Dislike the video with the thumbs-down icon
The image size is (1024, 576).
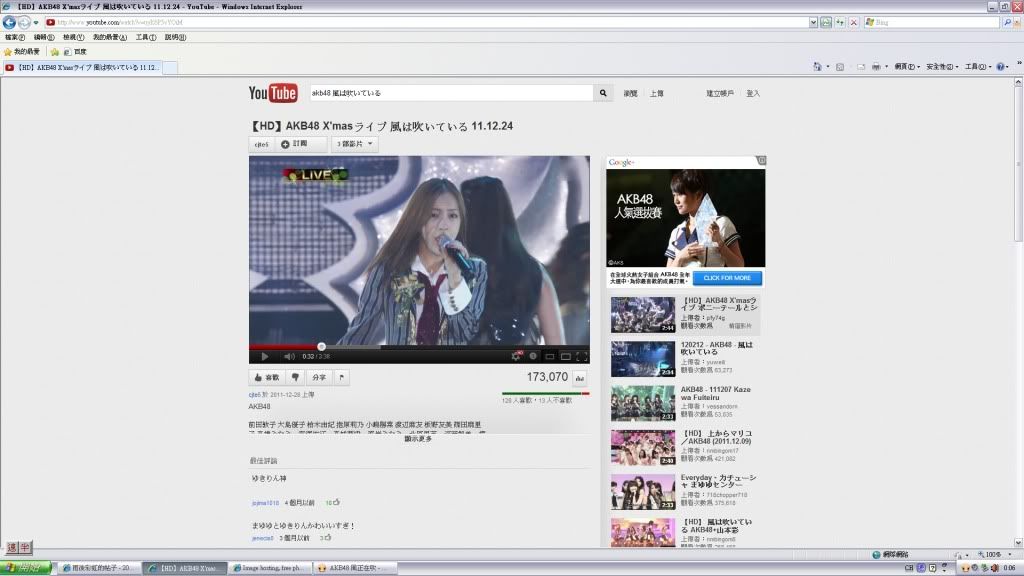point(296,378)
